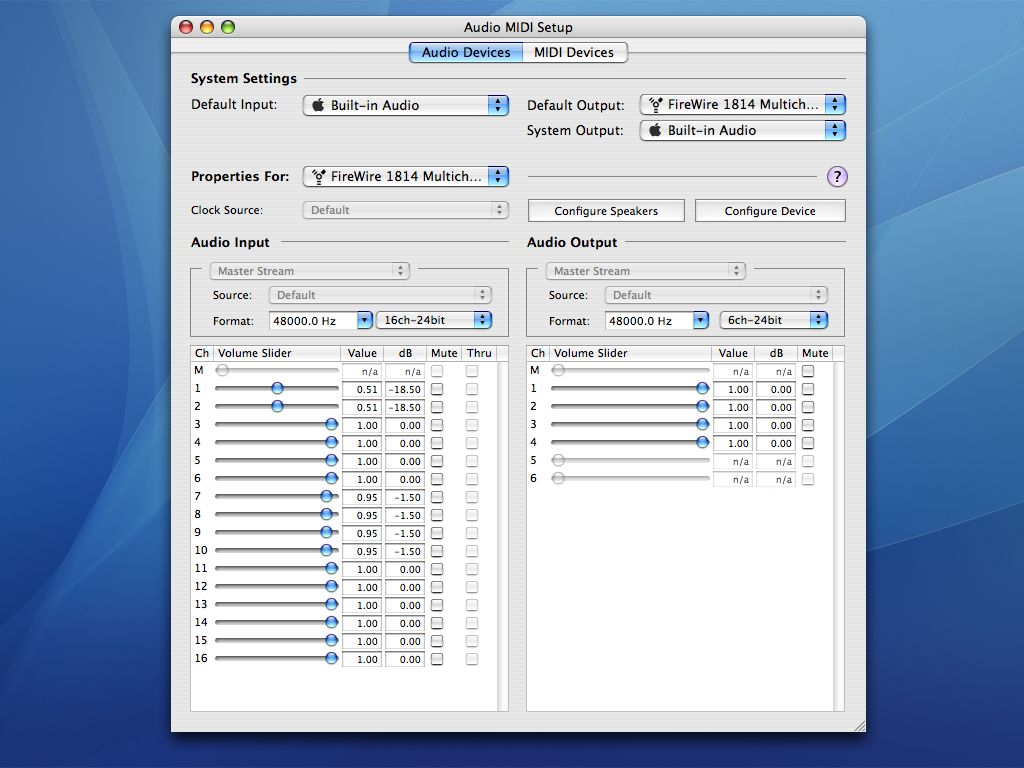Click the input channel 9 Value field

click(x=362, y=534)
